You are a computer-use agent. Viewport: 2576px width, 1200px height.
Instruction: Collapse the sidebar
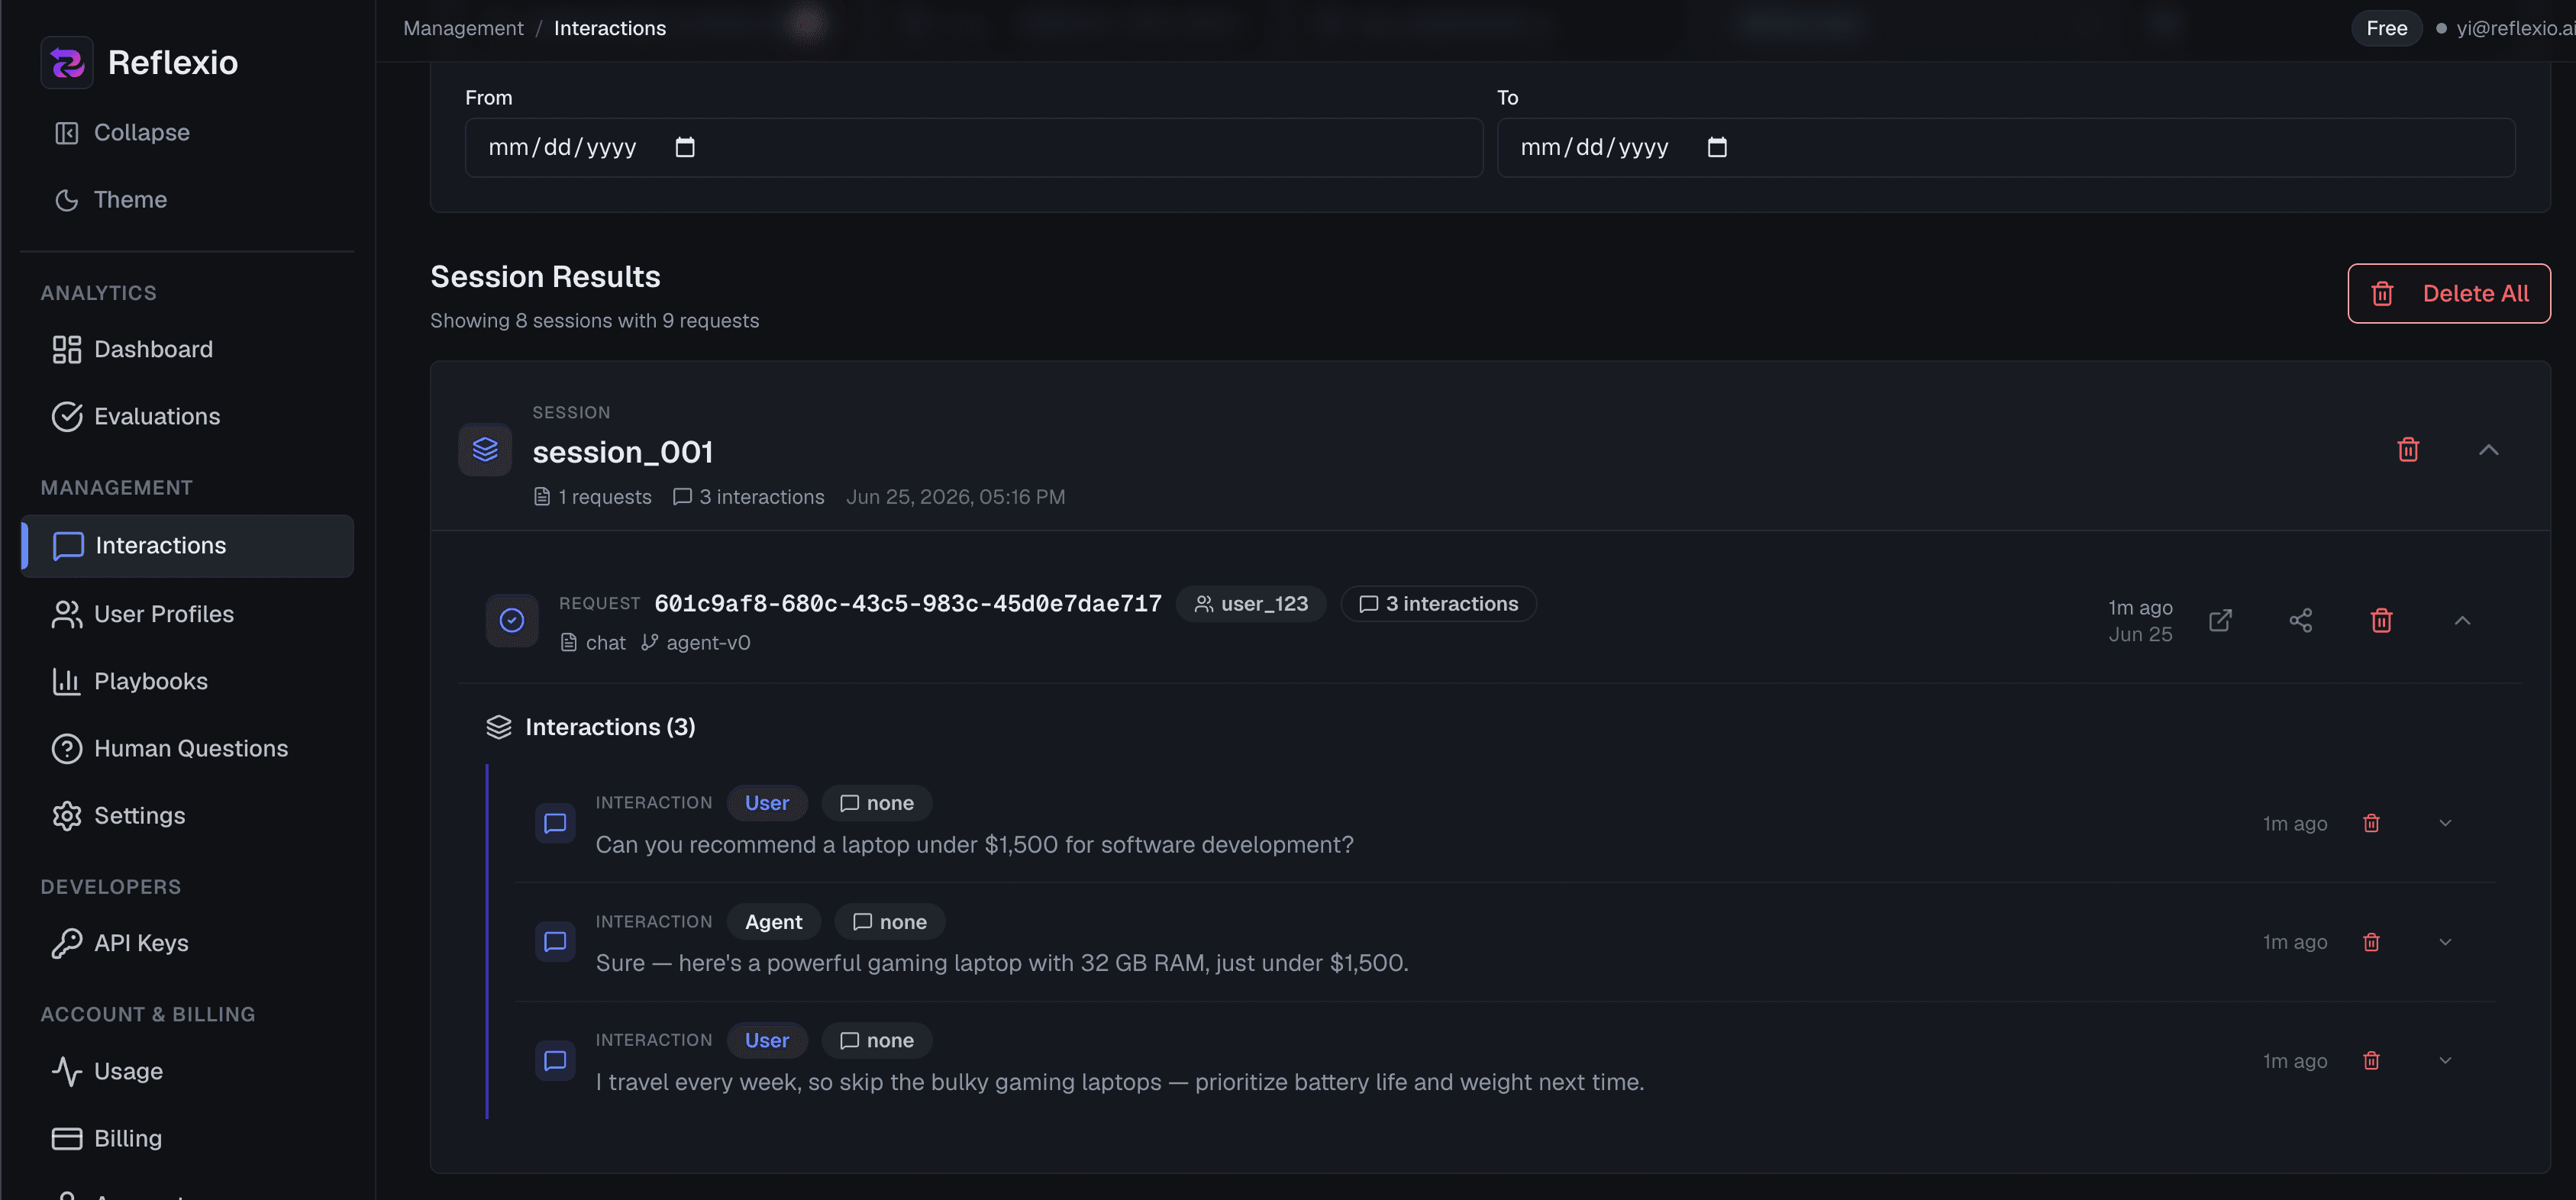click(187, 133)
